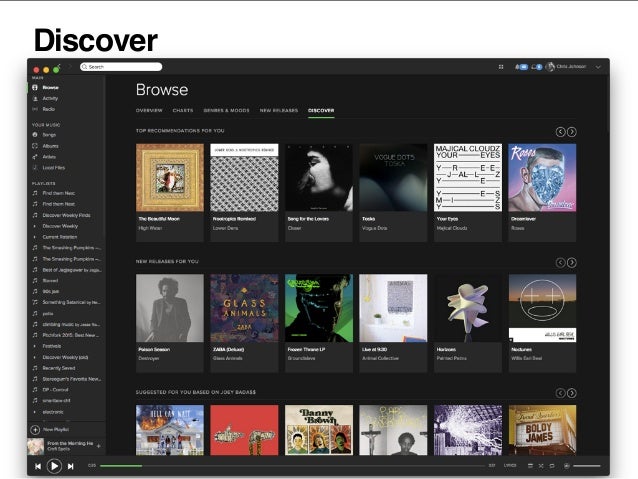Toggle play/pause button
The height and width of the screenshot is (479, 638).
coord(54,466)
